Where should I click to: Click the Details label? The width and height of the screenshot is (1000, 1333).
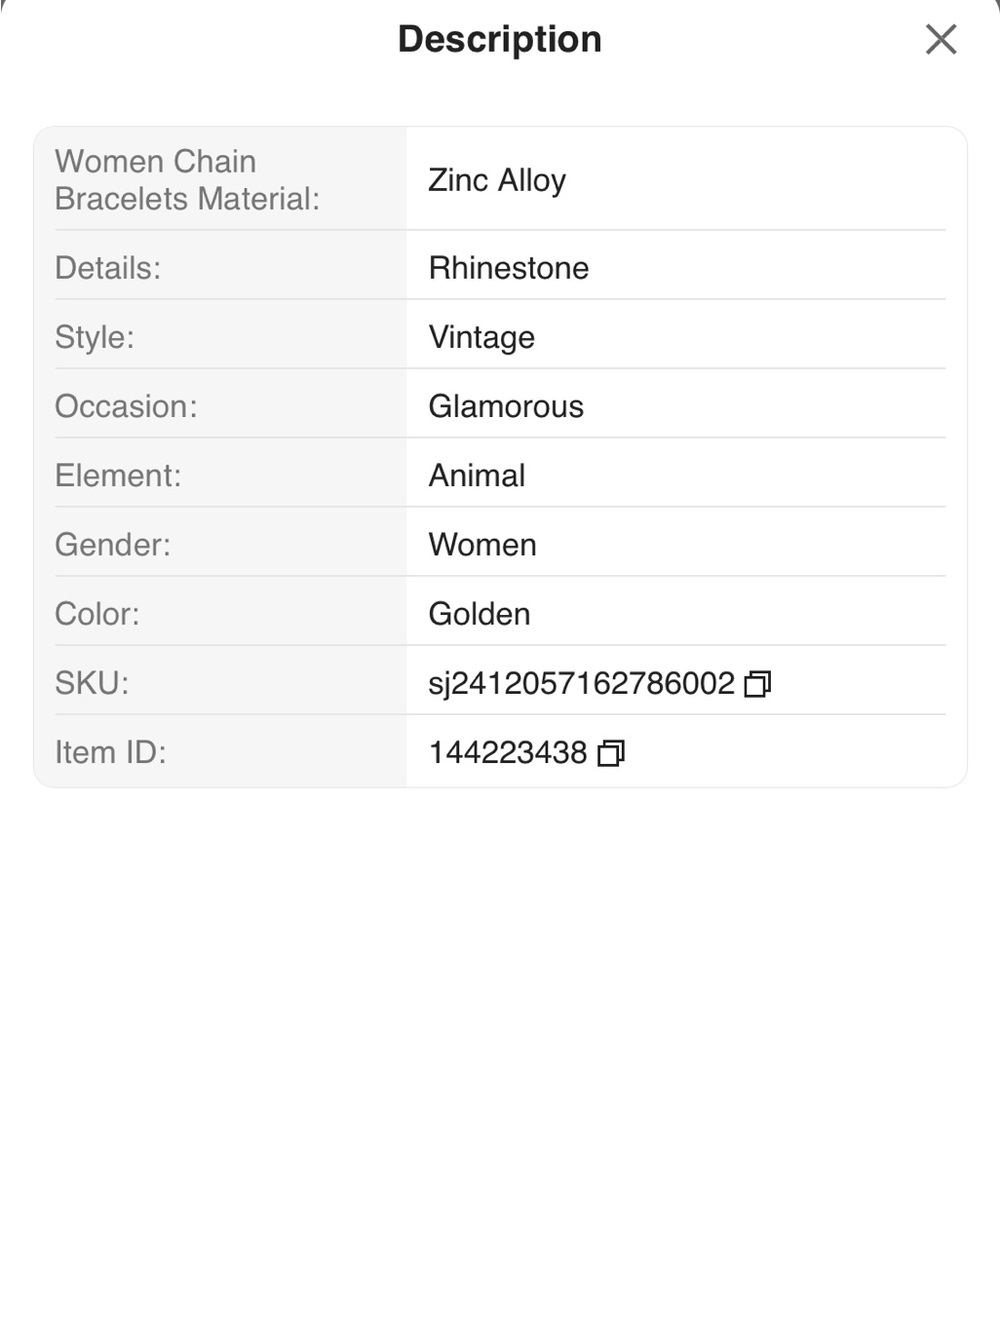point(107,268)
